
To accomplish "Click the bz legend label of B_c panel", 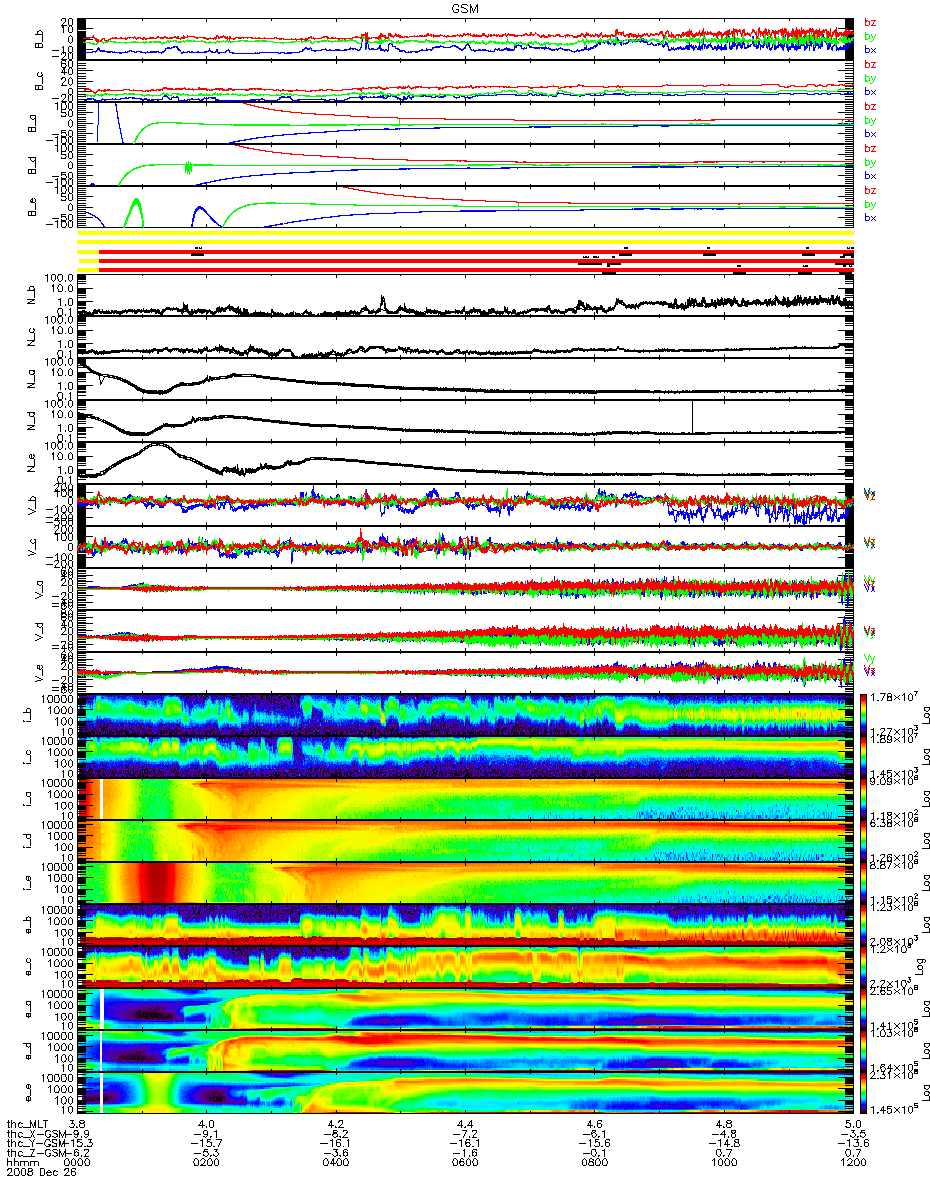I will click(870, 64).
